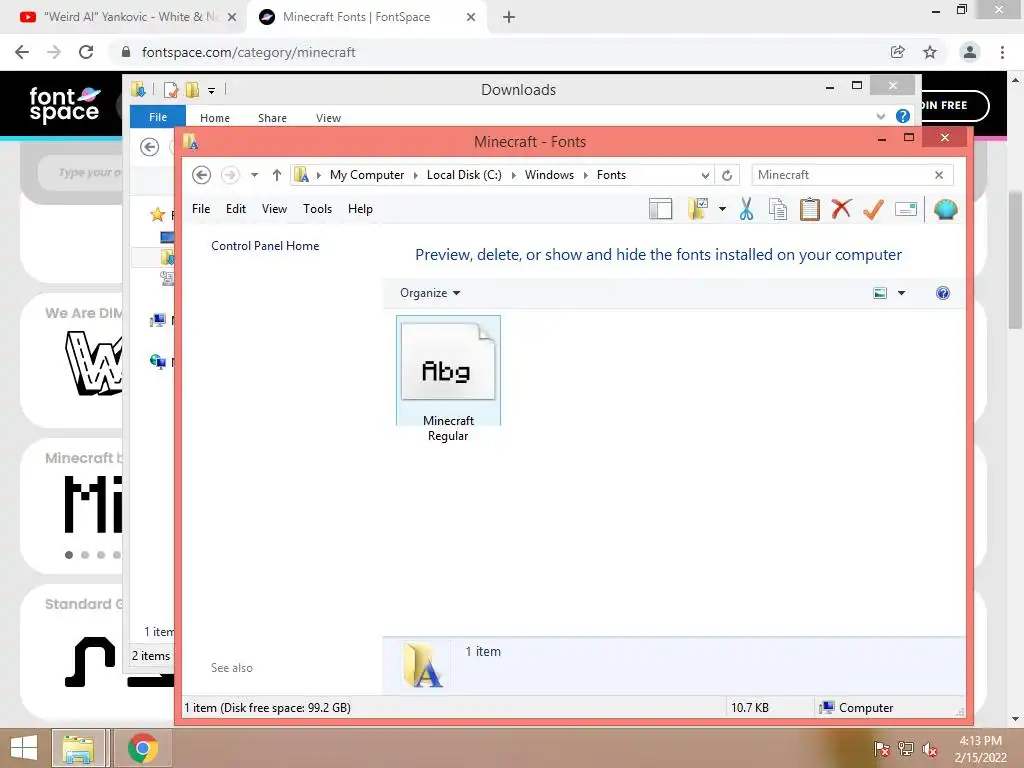This screenshot has height=768, width=1024.
Task: Click the change view icon in Fonts pane
Action: 880,293
